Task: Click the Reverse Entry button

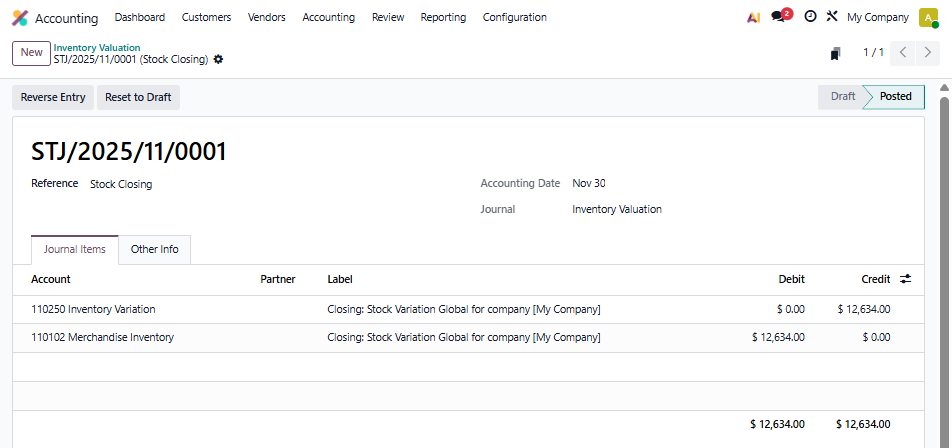Action: [x=54, y=98]
